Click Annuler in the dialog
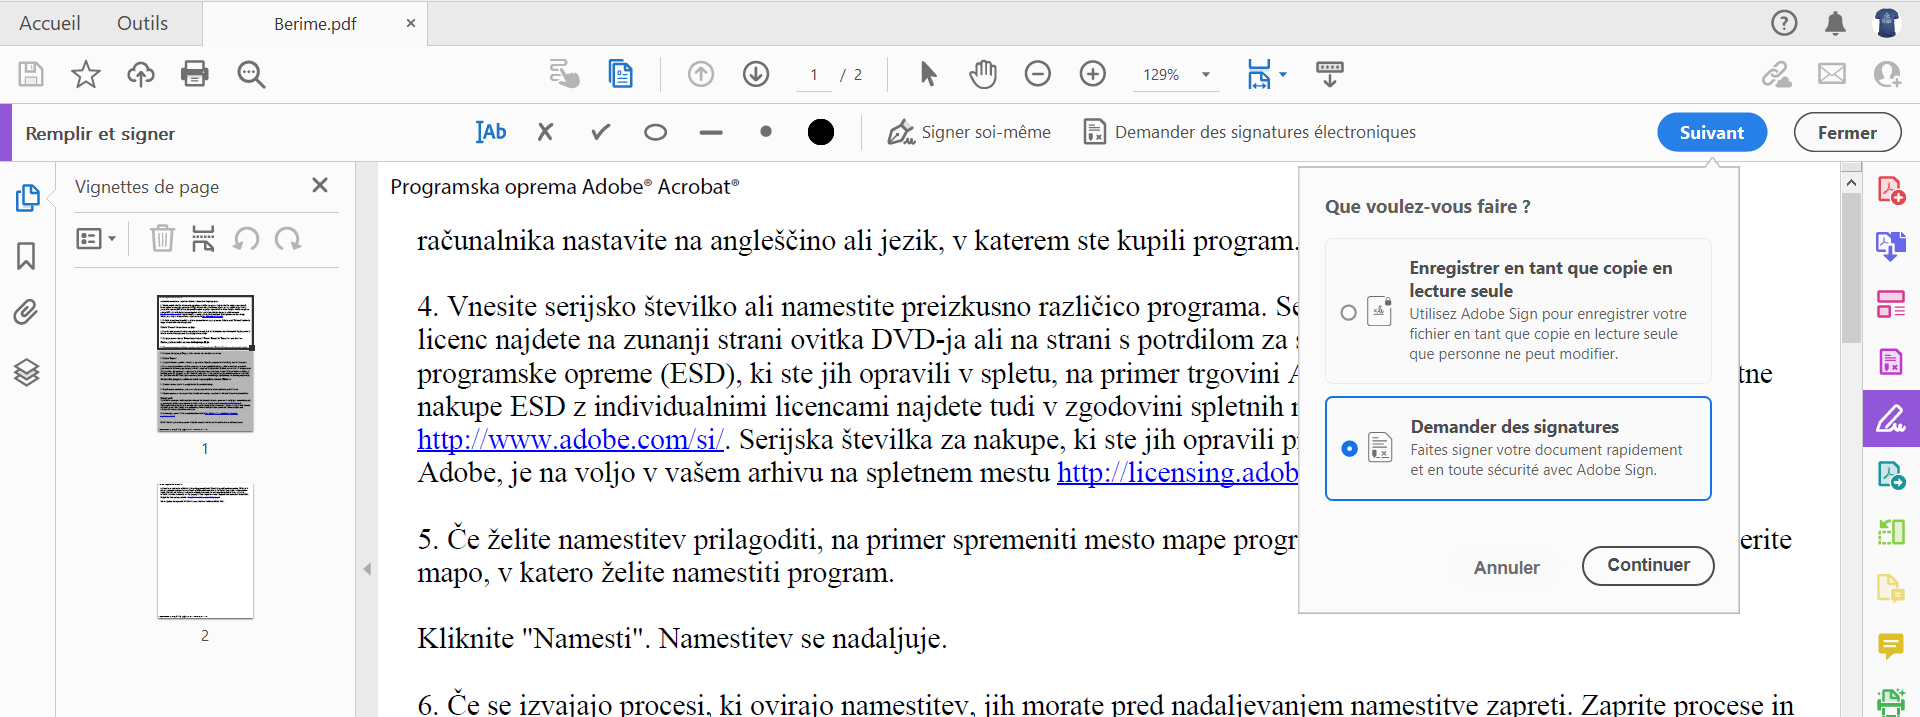 (1506, 567)
